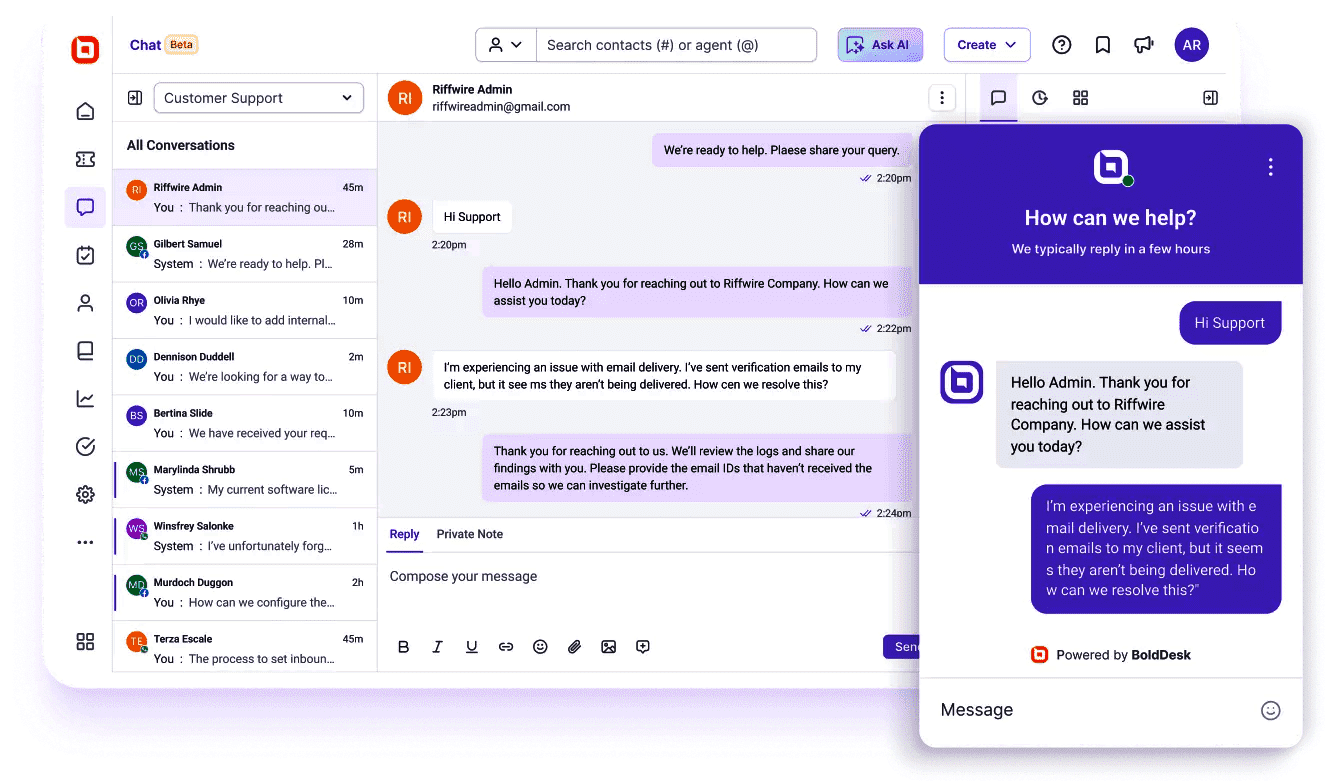
Task: Open the Activities calendar-check icon in sidebar
Action: coord(85,255)
